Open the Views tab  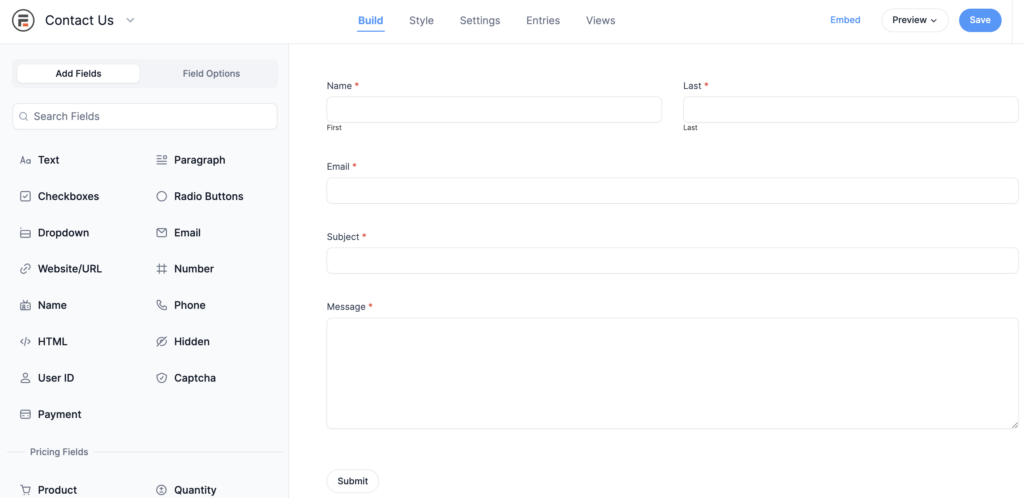[601, 20]
